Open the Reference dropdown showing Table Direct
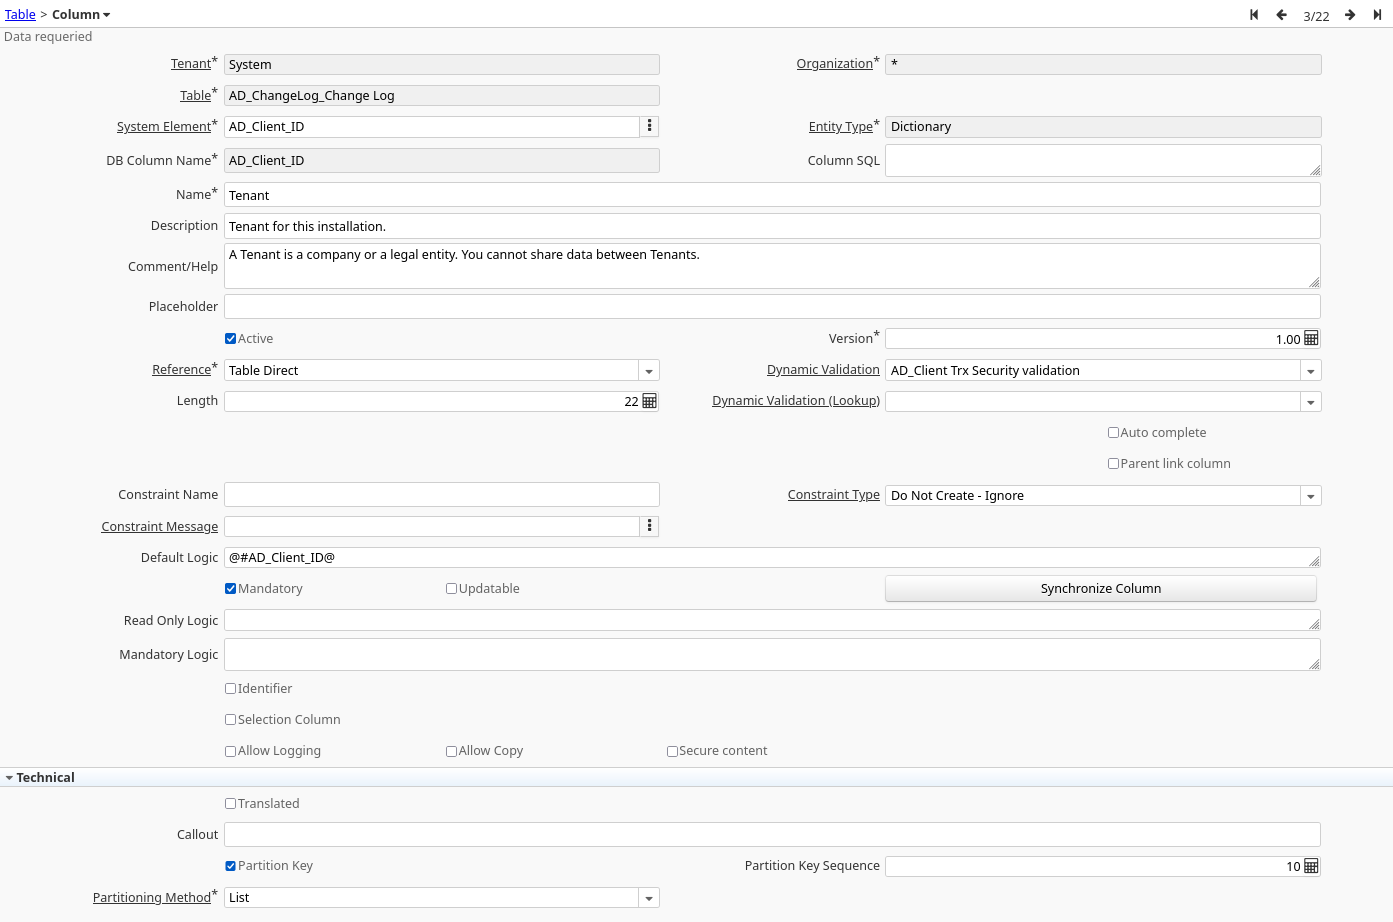The width and height of the screenshot is (1393, 922). point(649,370)
